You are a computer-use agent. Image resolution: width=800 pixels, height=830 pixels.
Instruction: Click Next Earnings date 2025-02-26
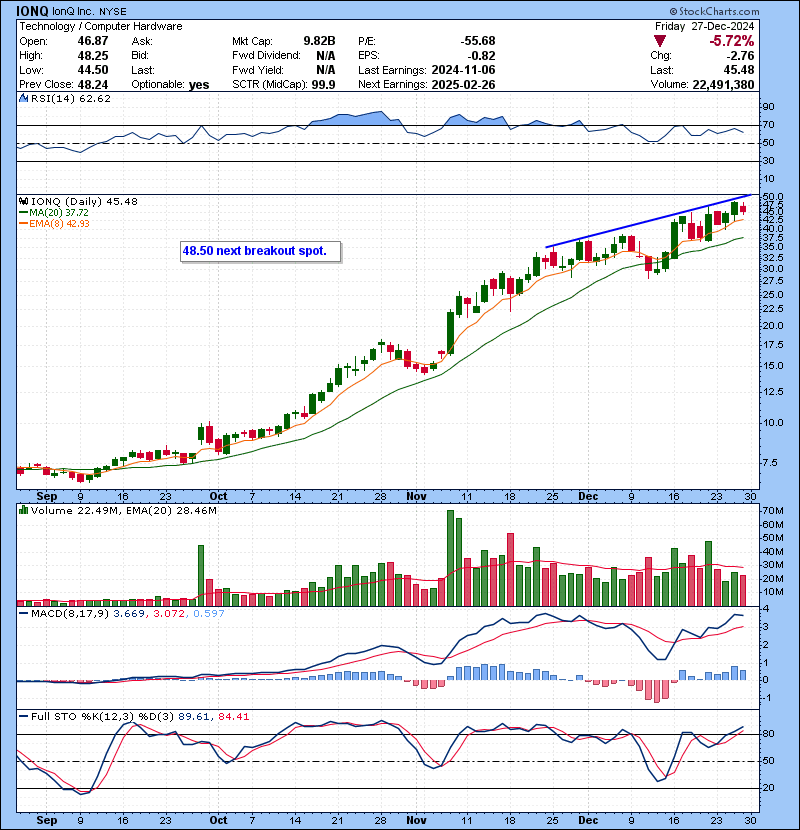point(463,85)
